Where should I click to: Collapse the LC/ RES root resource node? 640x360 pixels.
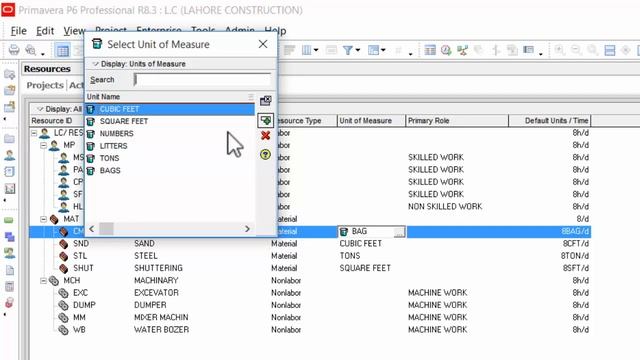click(x=34, y=133)
